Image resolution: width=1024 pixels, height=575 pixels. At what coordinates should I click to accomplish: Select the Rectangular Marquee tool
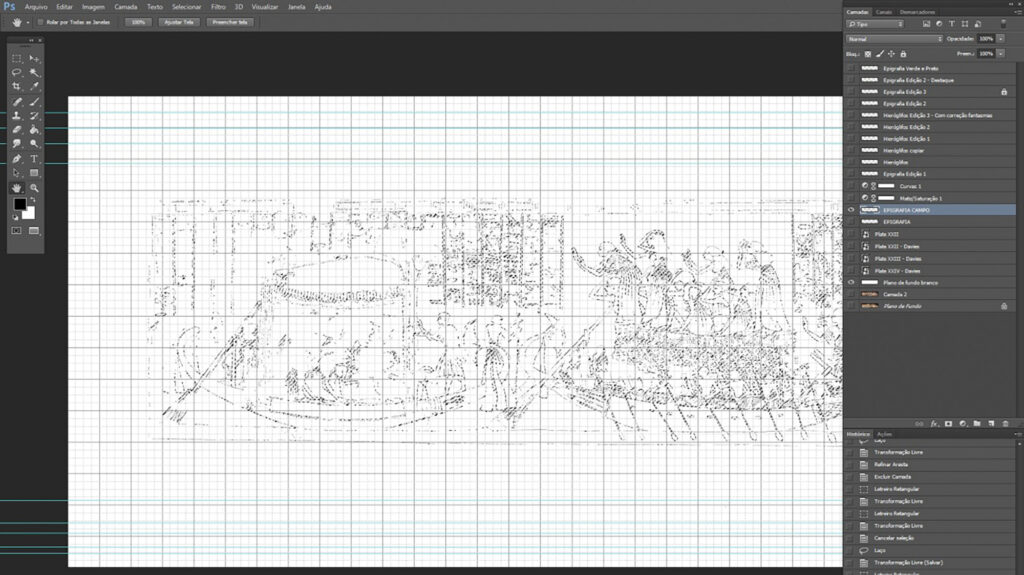click(x=17, y=58)
